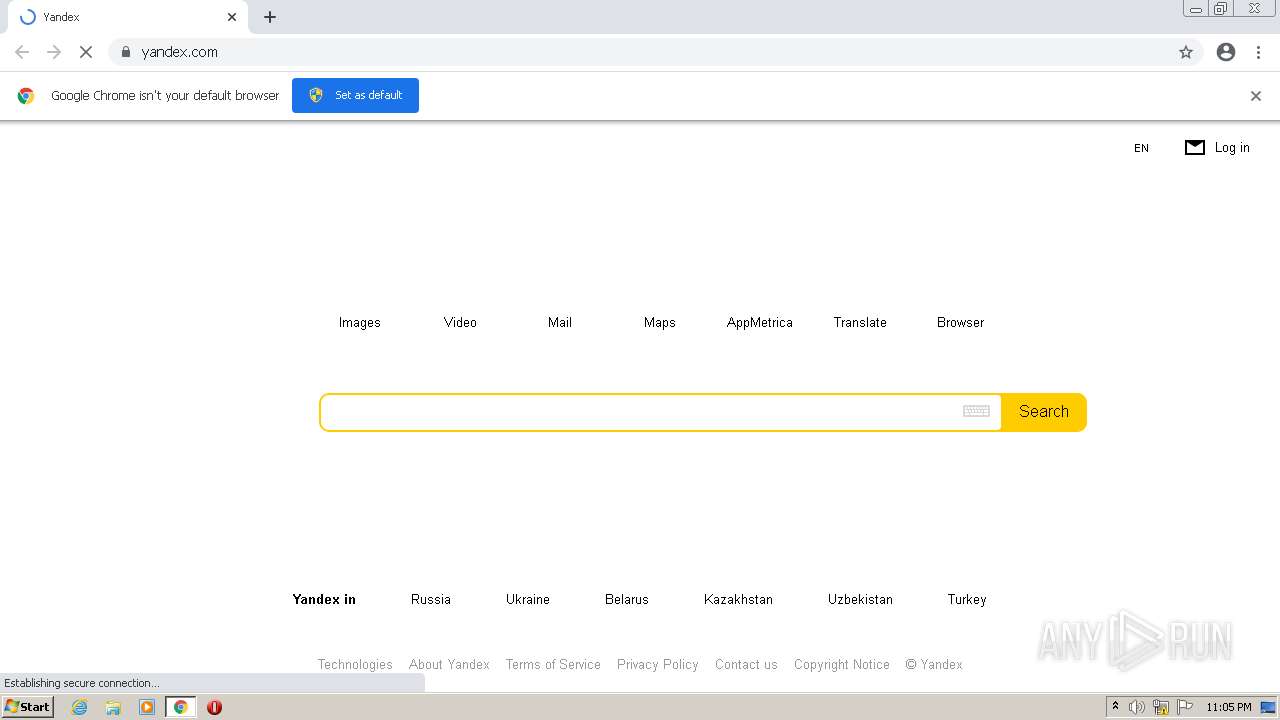Open About Yandex page
This screenshot has height=720, width=1280.
coord(449,664)
